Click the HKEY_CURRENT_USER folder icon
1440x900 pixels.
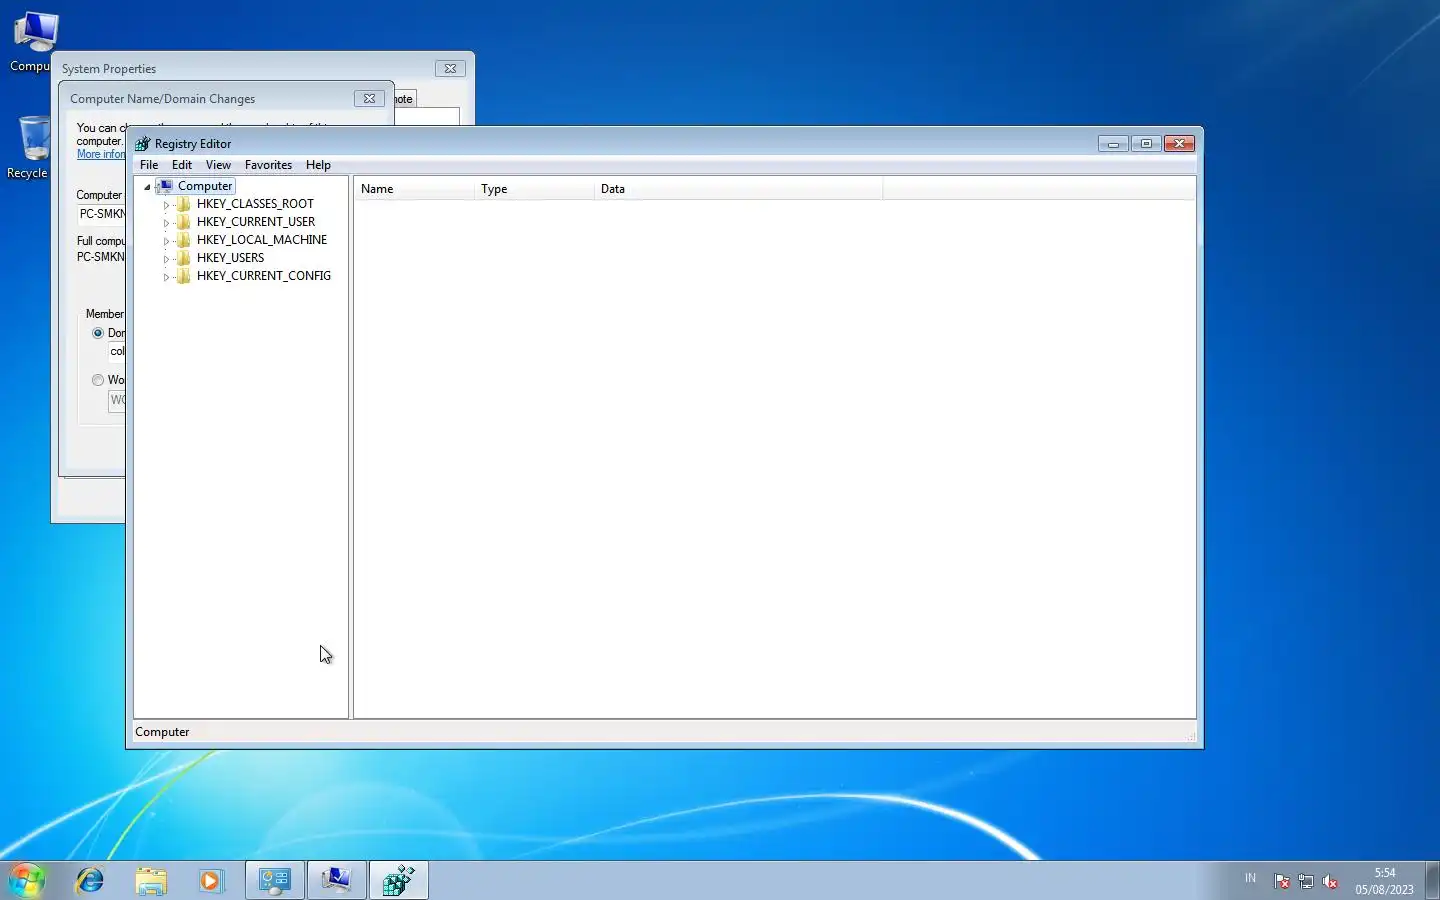coord(183,222)
